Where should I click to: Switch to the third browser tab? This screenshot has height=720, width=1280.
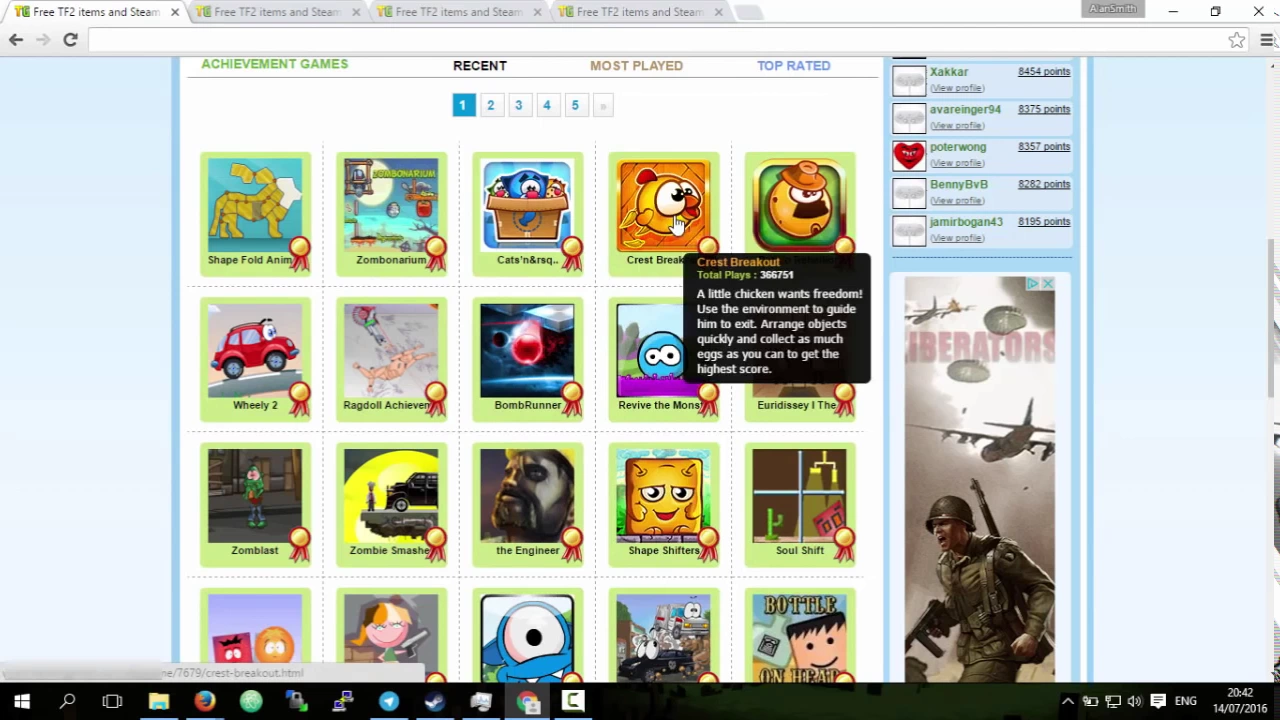(457, 12)
